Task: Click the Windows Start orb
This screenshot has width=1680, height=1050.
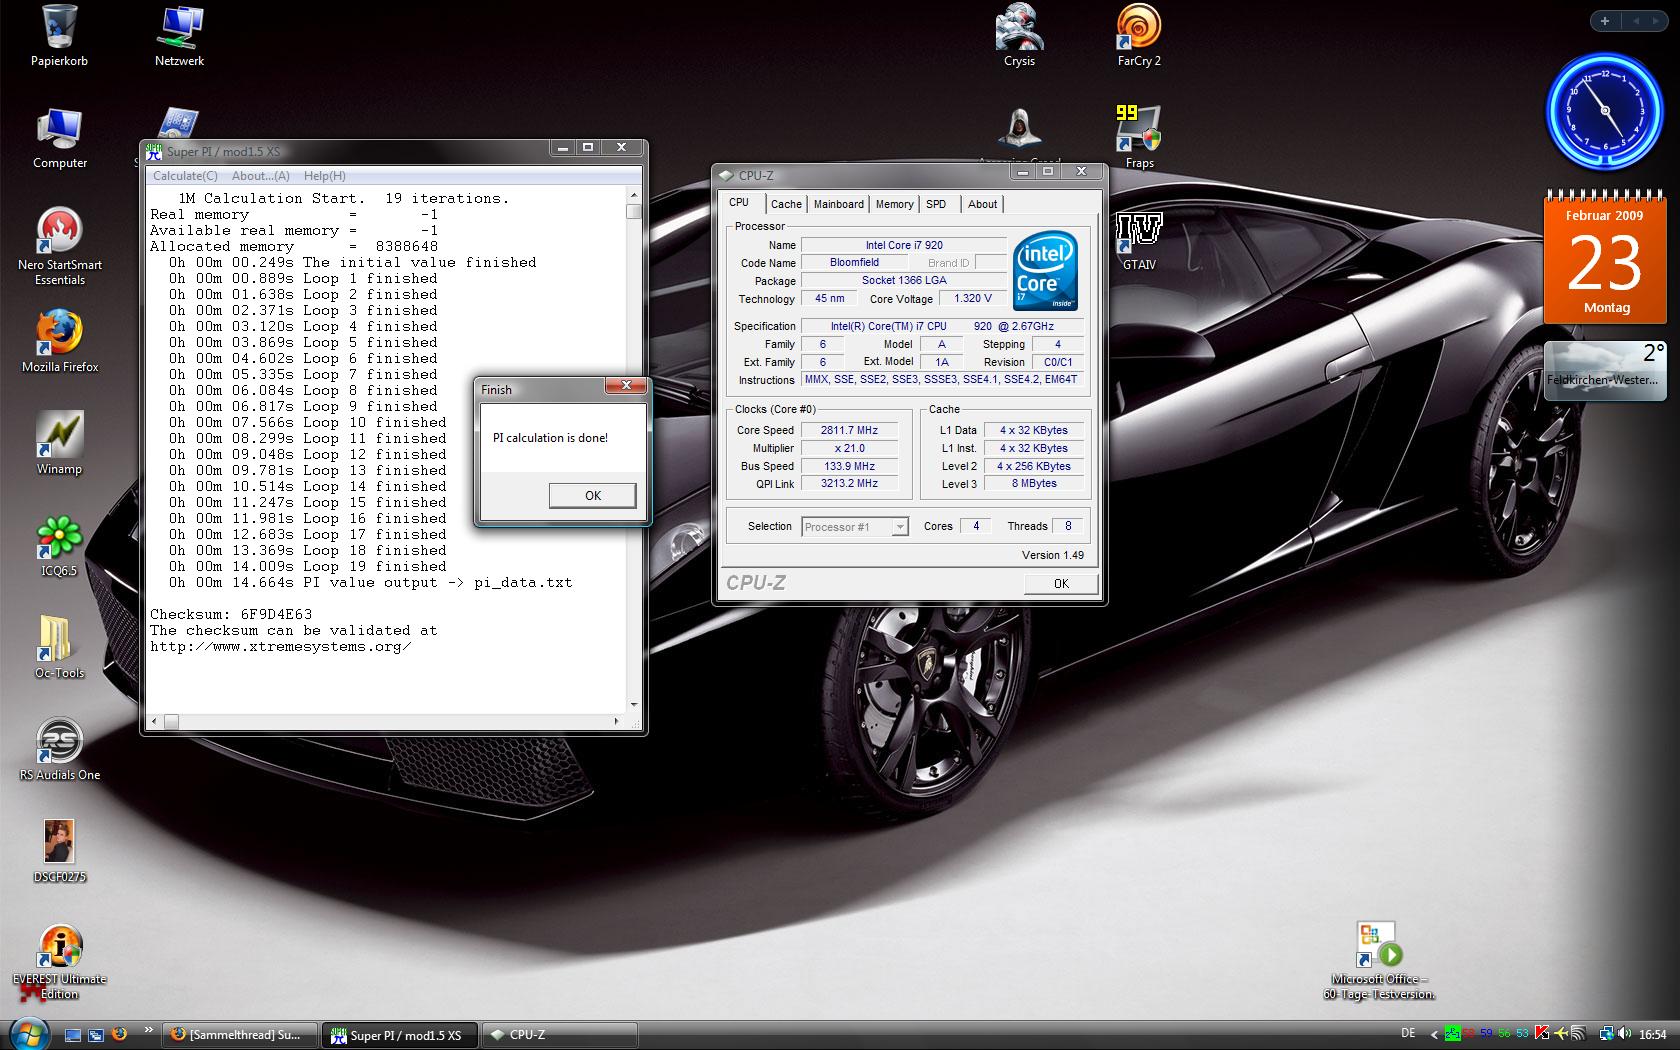Action: point(29,1033)
